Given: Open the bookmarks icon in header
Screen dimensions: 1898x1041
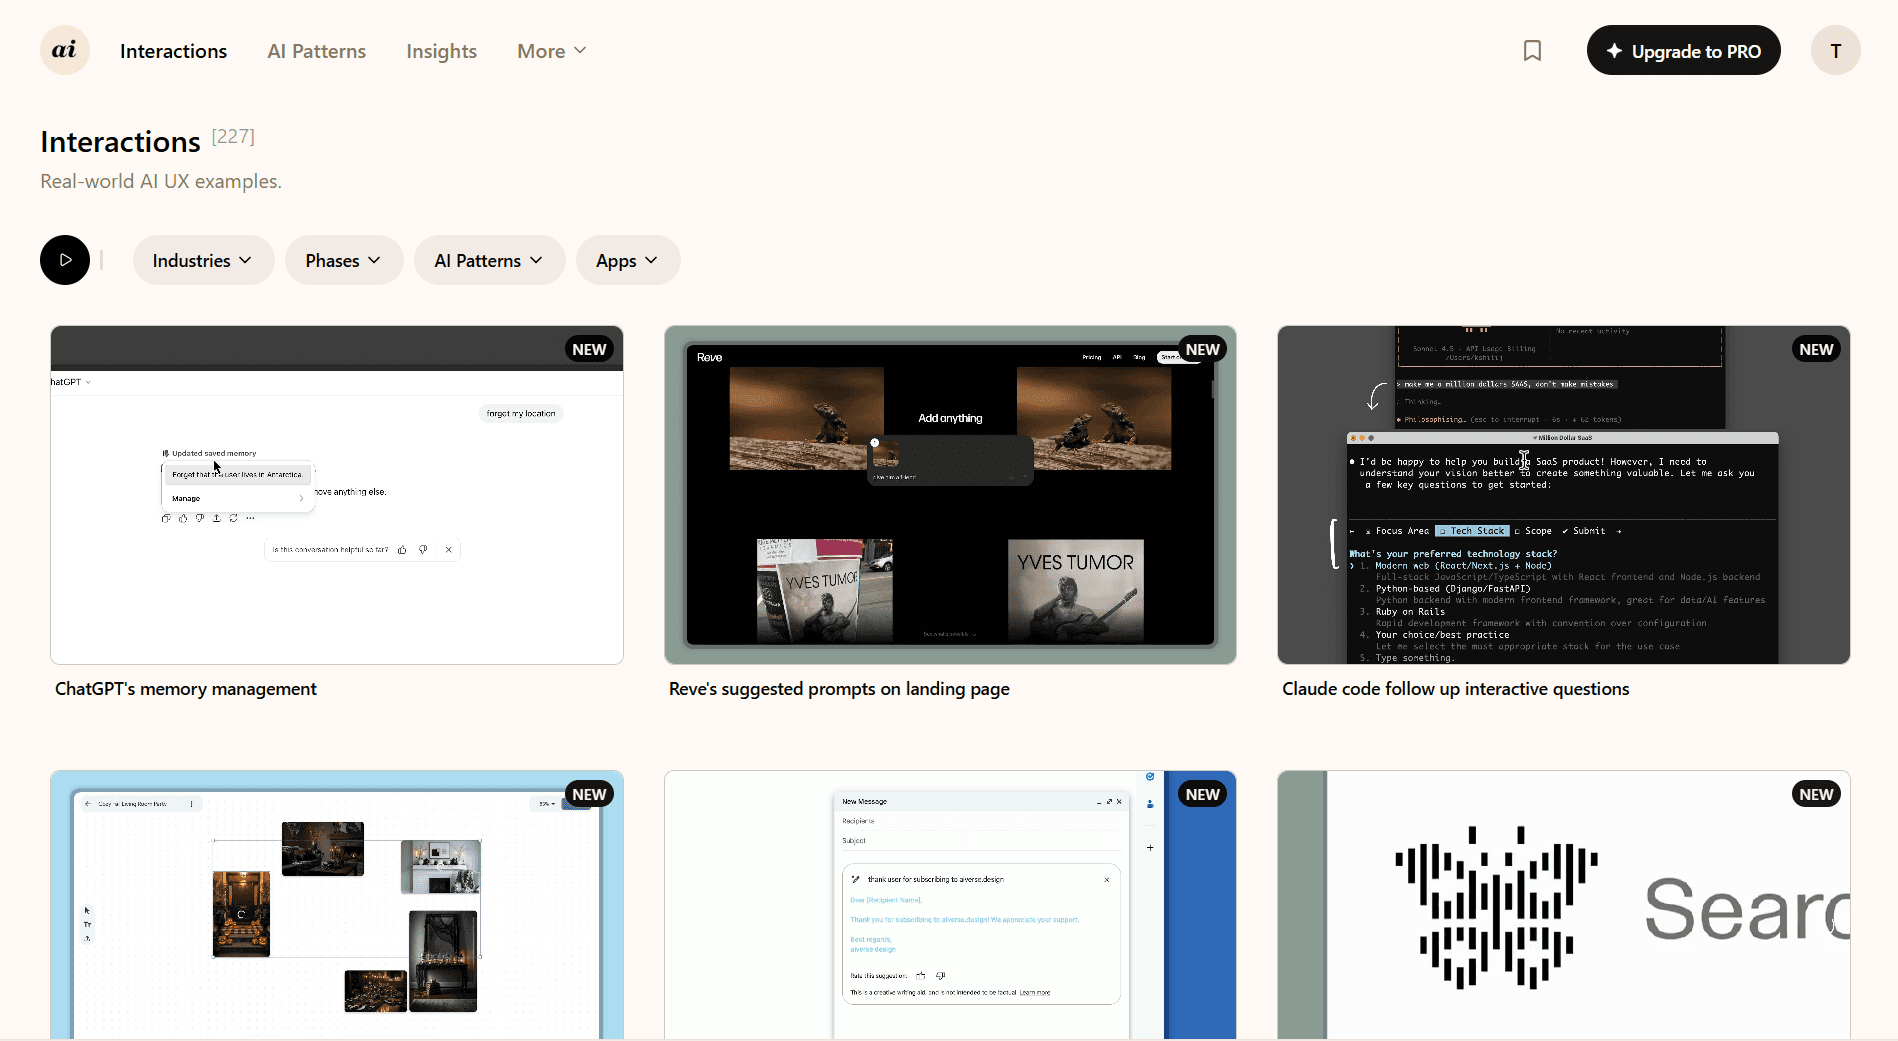Looking at the screenshot, I should pyautogui.click(x=1532, y=51).
